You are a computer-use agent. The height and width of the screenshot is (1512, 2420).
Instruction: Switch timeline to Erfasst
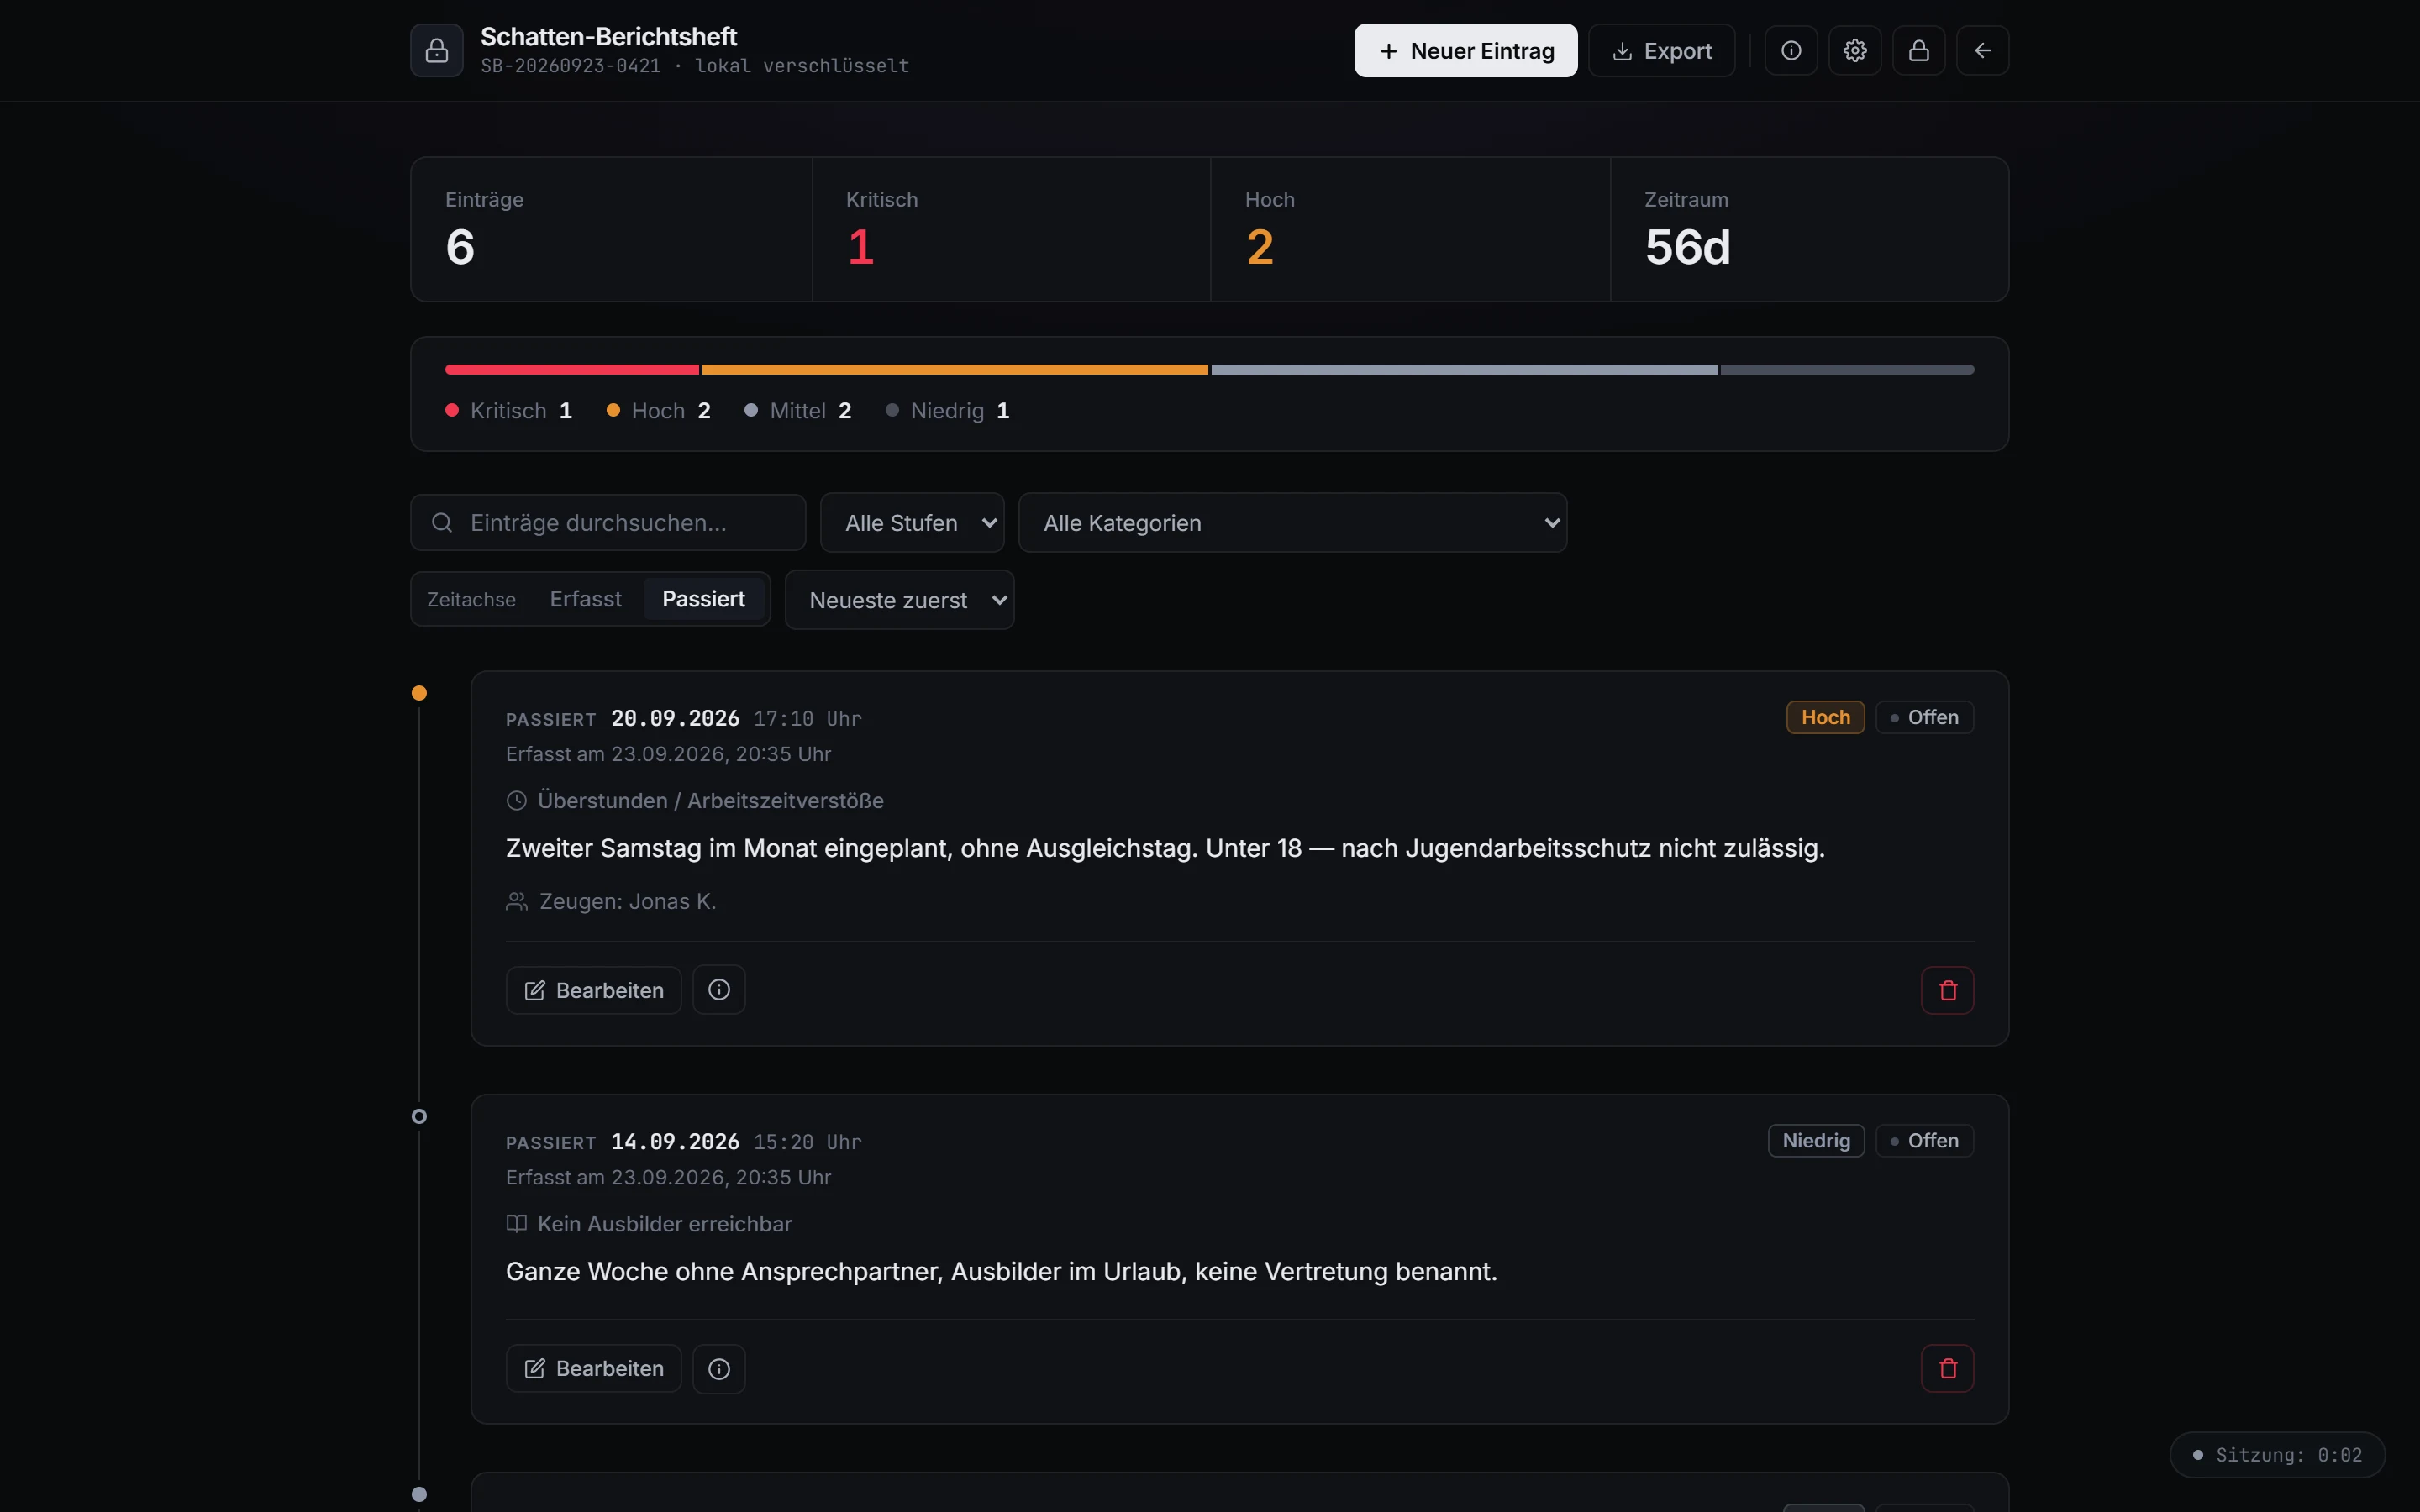click(585, 599)
